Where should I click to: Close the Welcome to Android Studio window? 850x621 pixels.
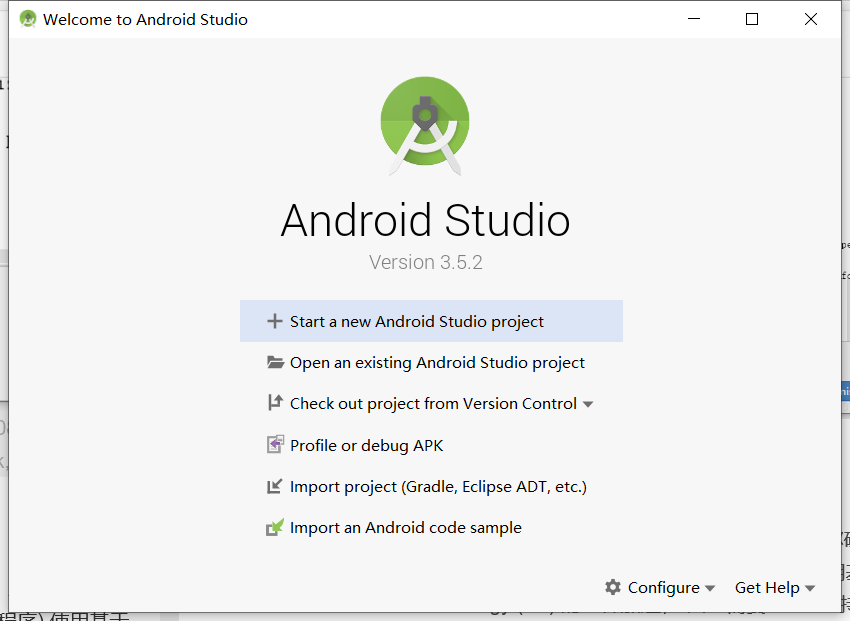tap(811, 19)
